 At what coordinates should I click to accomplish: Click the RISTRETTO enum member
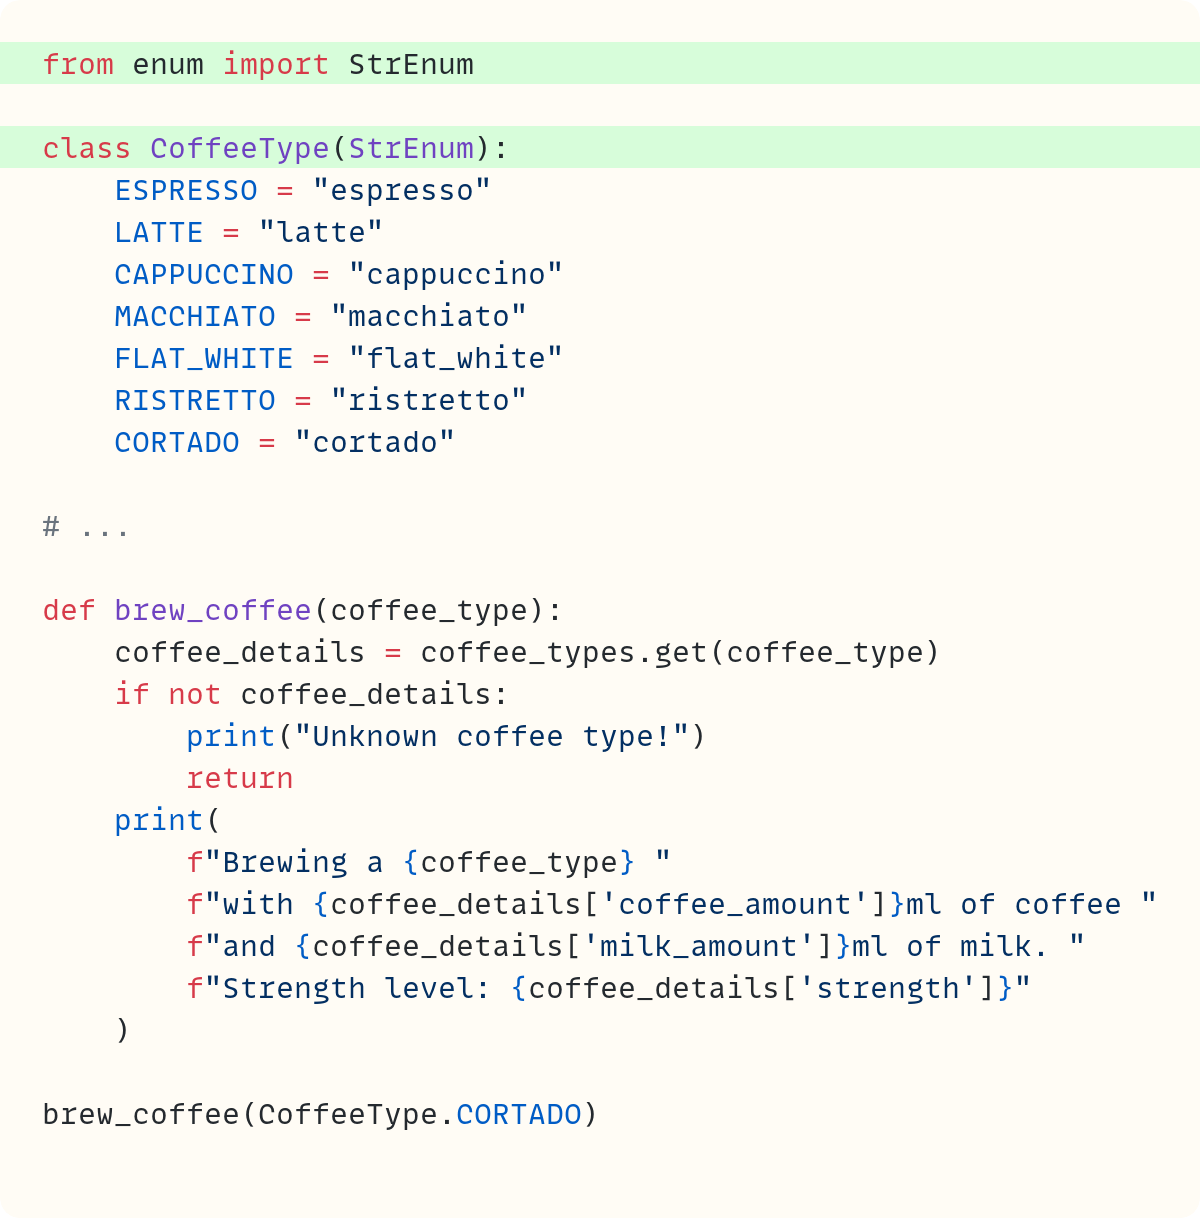195,400
